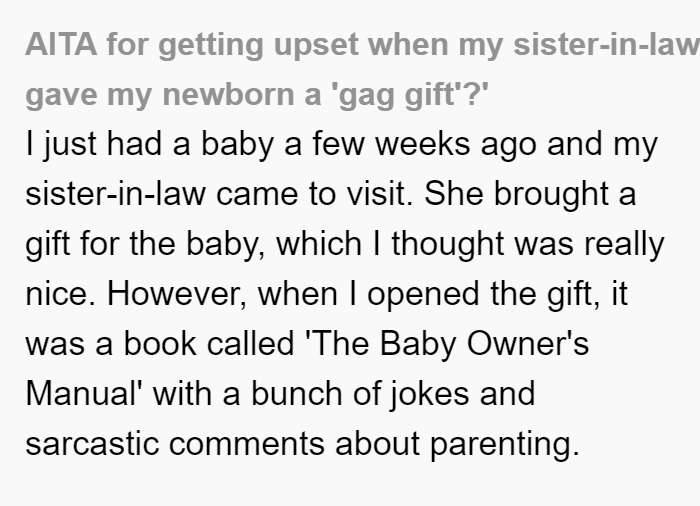
Task: Click the word 'Manual'' in the body text
Action: click(x=83, y=394)
